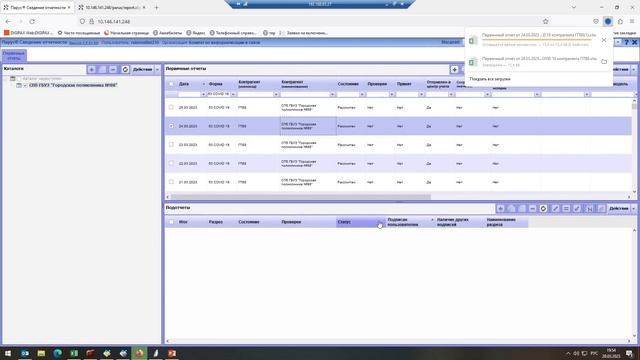
Task: Open the Дата filter dropdown arrow
Action: [203, 94]
